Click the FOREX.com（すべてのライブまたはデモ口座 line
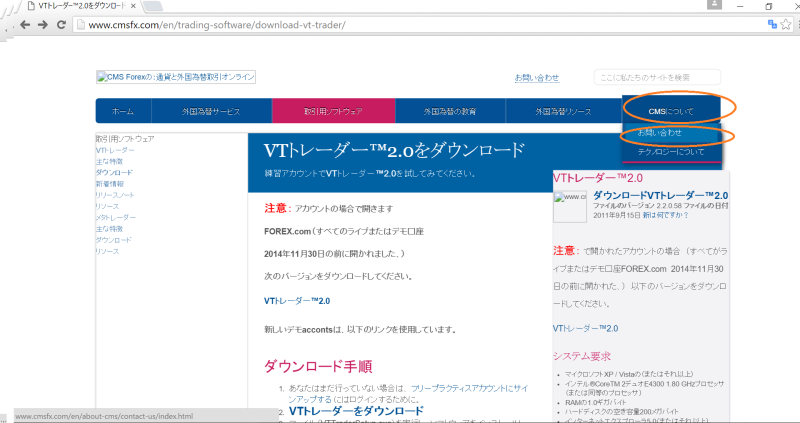 tap(344, 231)
